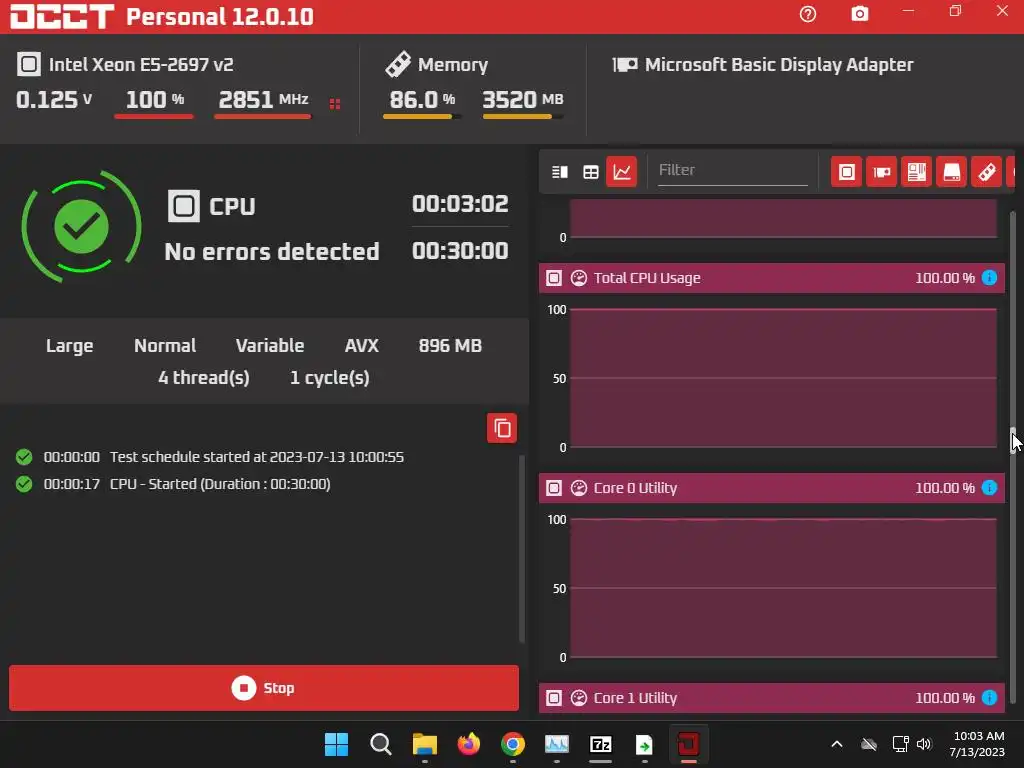The width and height of the screenshot is (1024, 768).
Task: Click the Large data set setting
Action: click(x=69, y=345)
